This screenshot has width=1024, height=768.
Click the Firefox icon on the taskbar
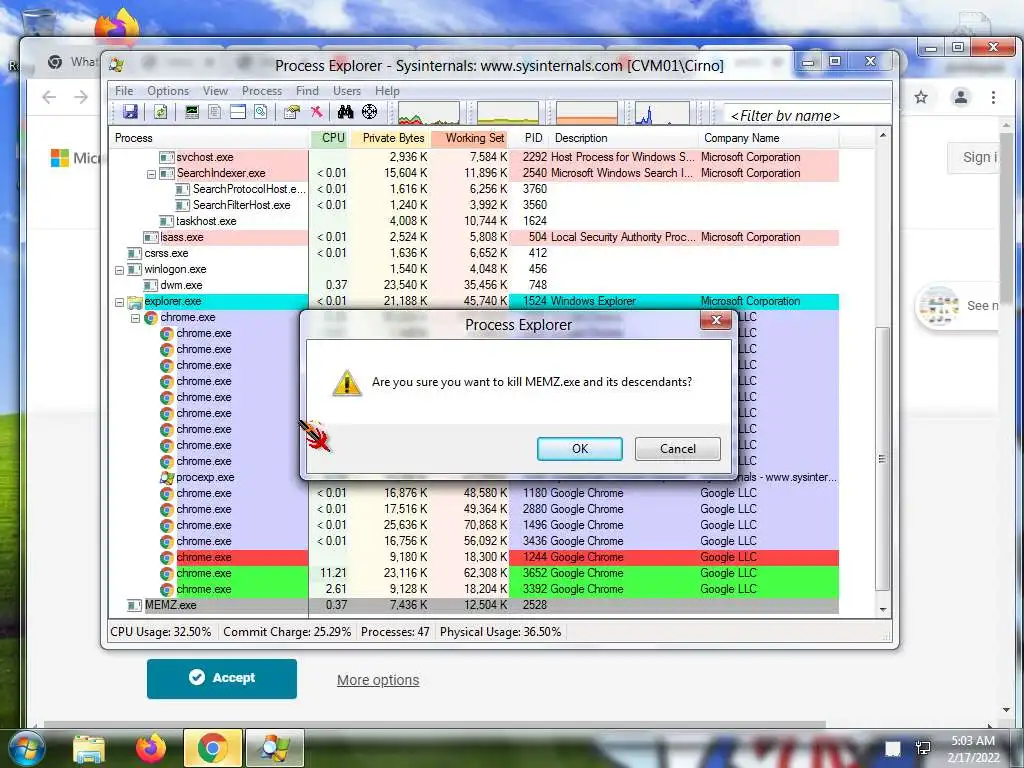(151, 748)
